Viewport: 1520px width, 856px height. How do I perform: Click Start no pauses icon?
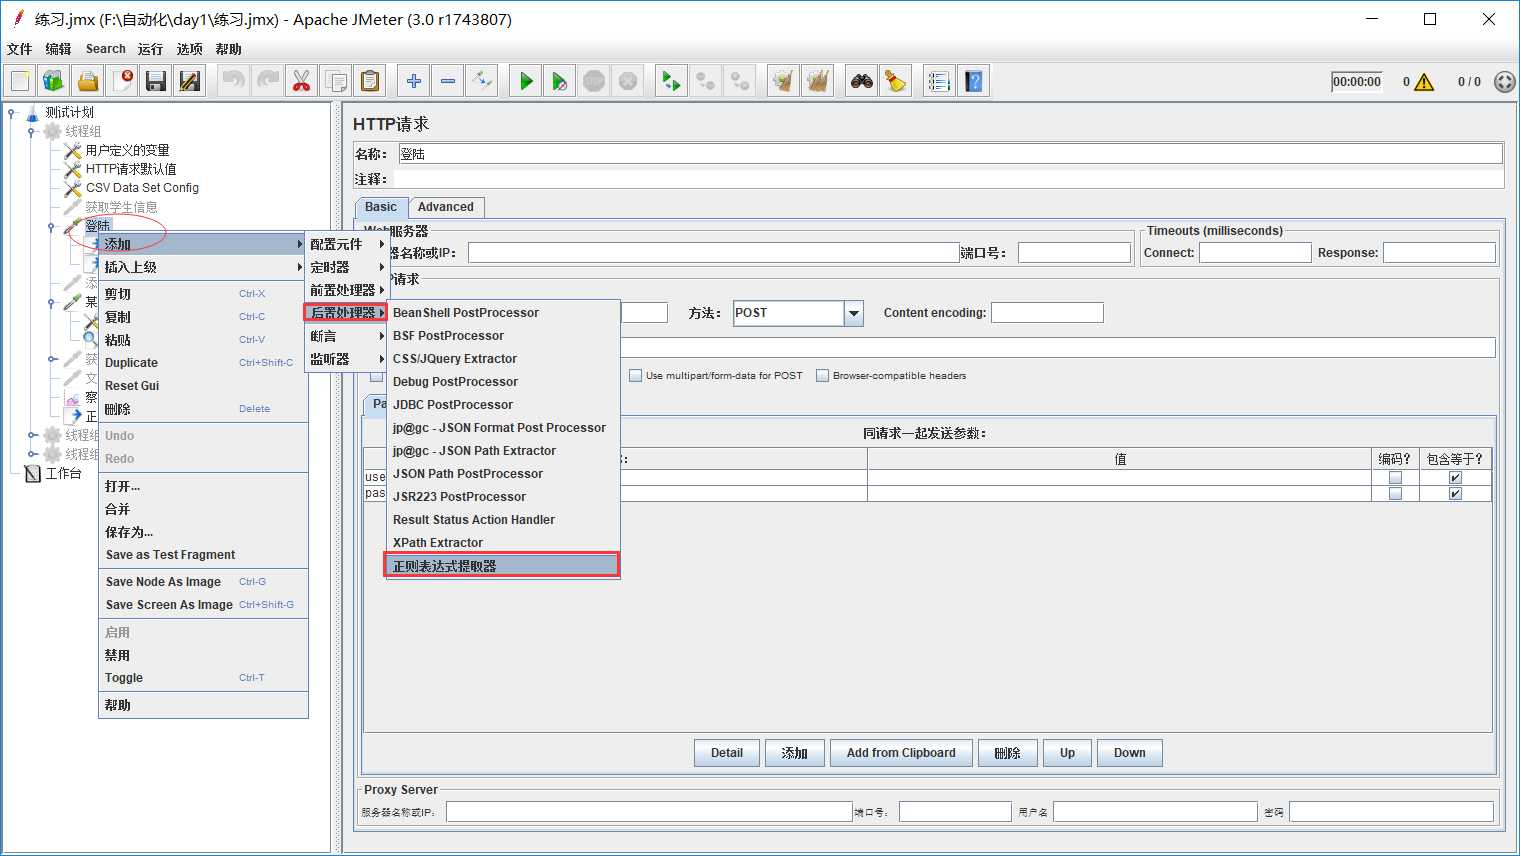coord(559,81)
